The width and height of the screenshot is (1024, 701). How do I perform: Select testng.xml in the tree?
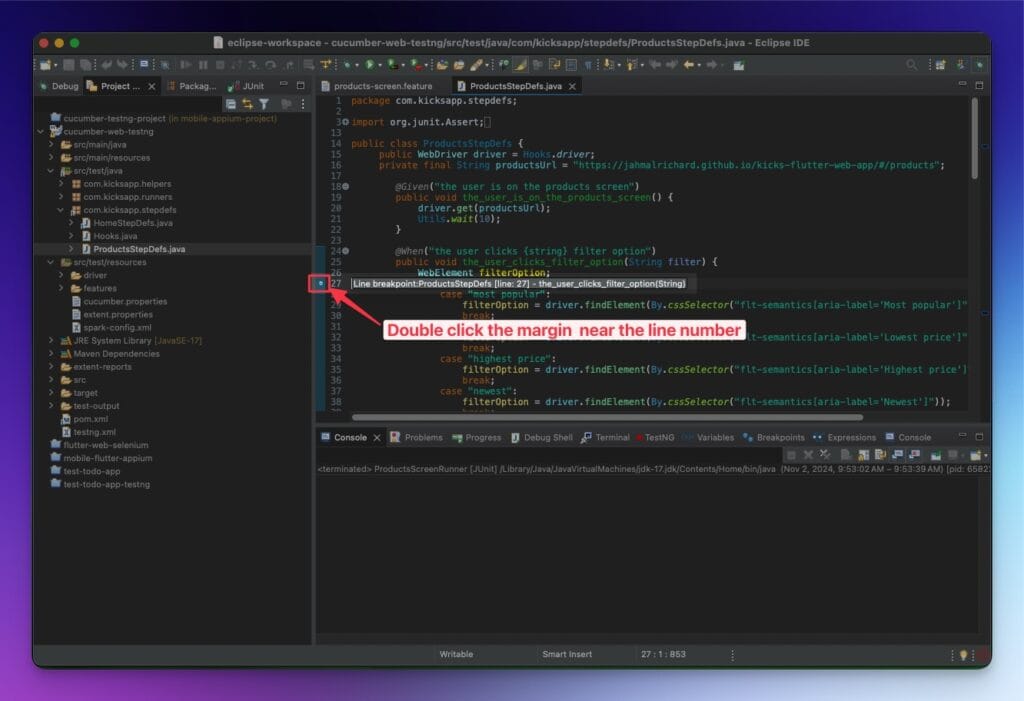[94, 432]
